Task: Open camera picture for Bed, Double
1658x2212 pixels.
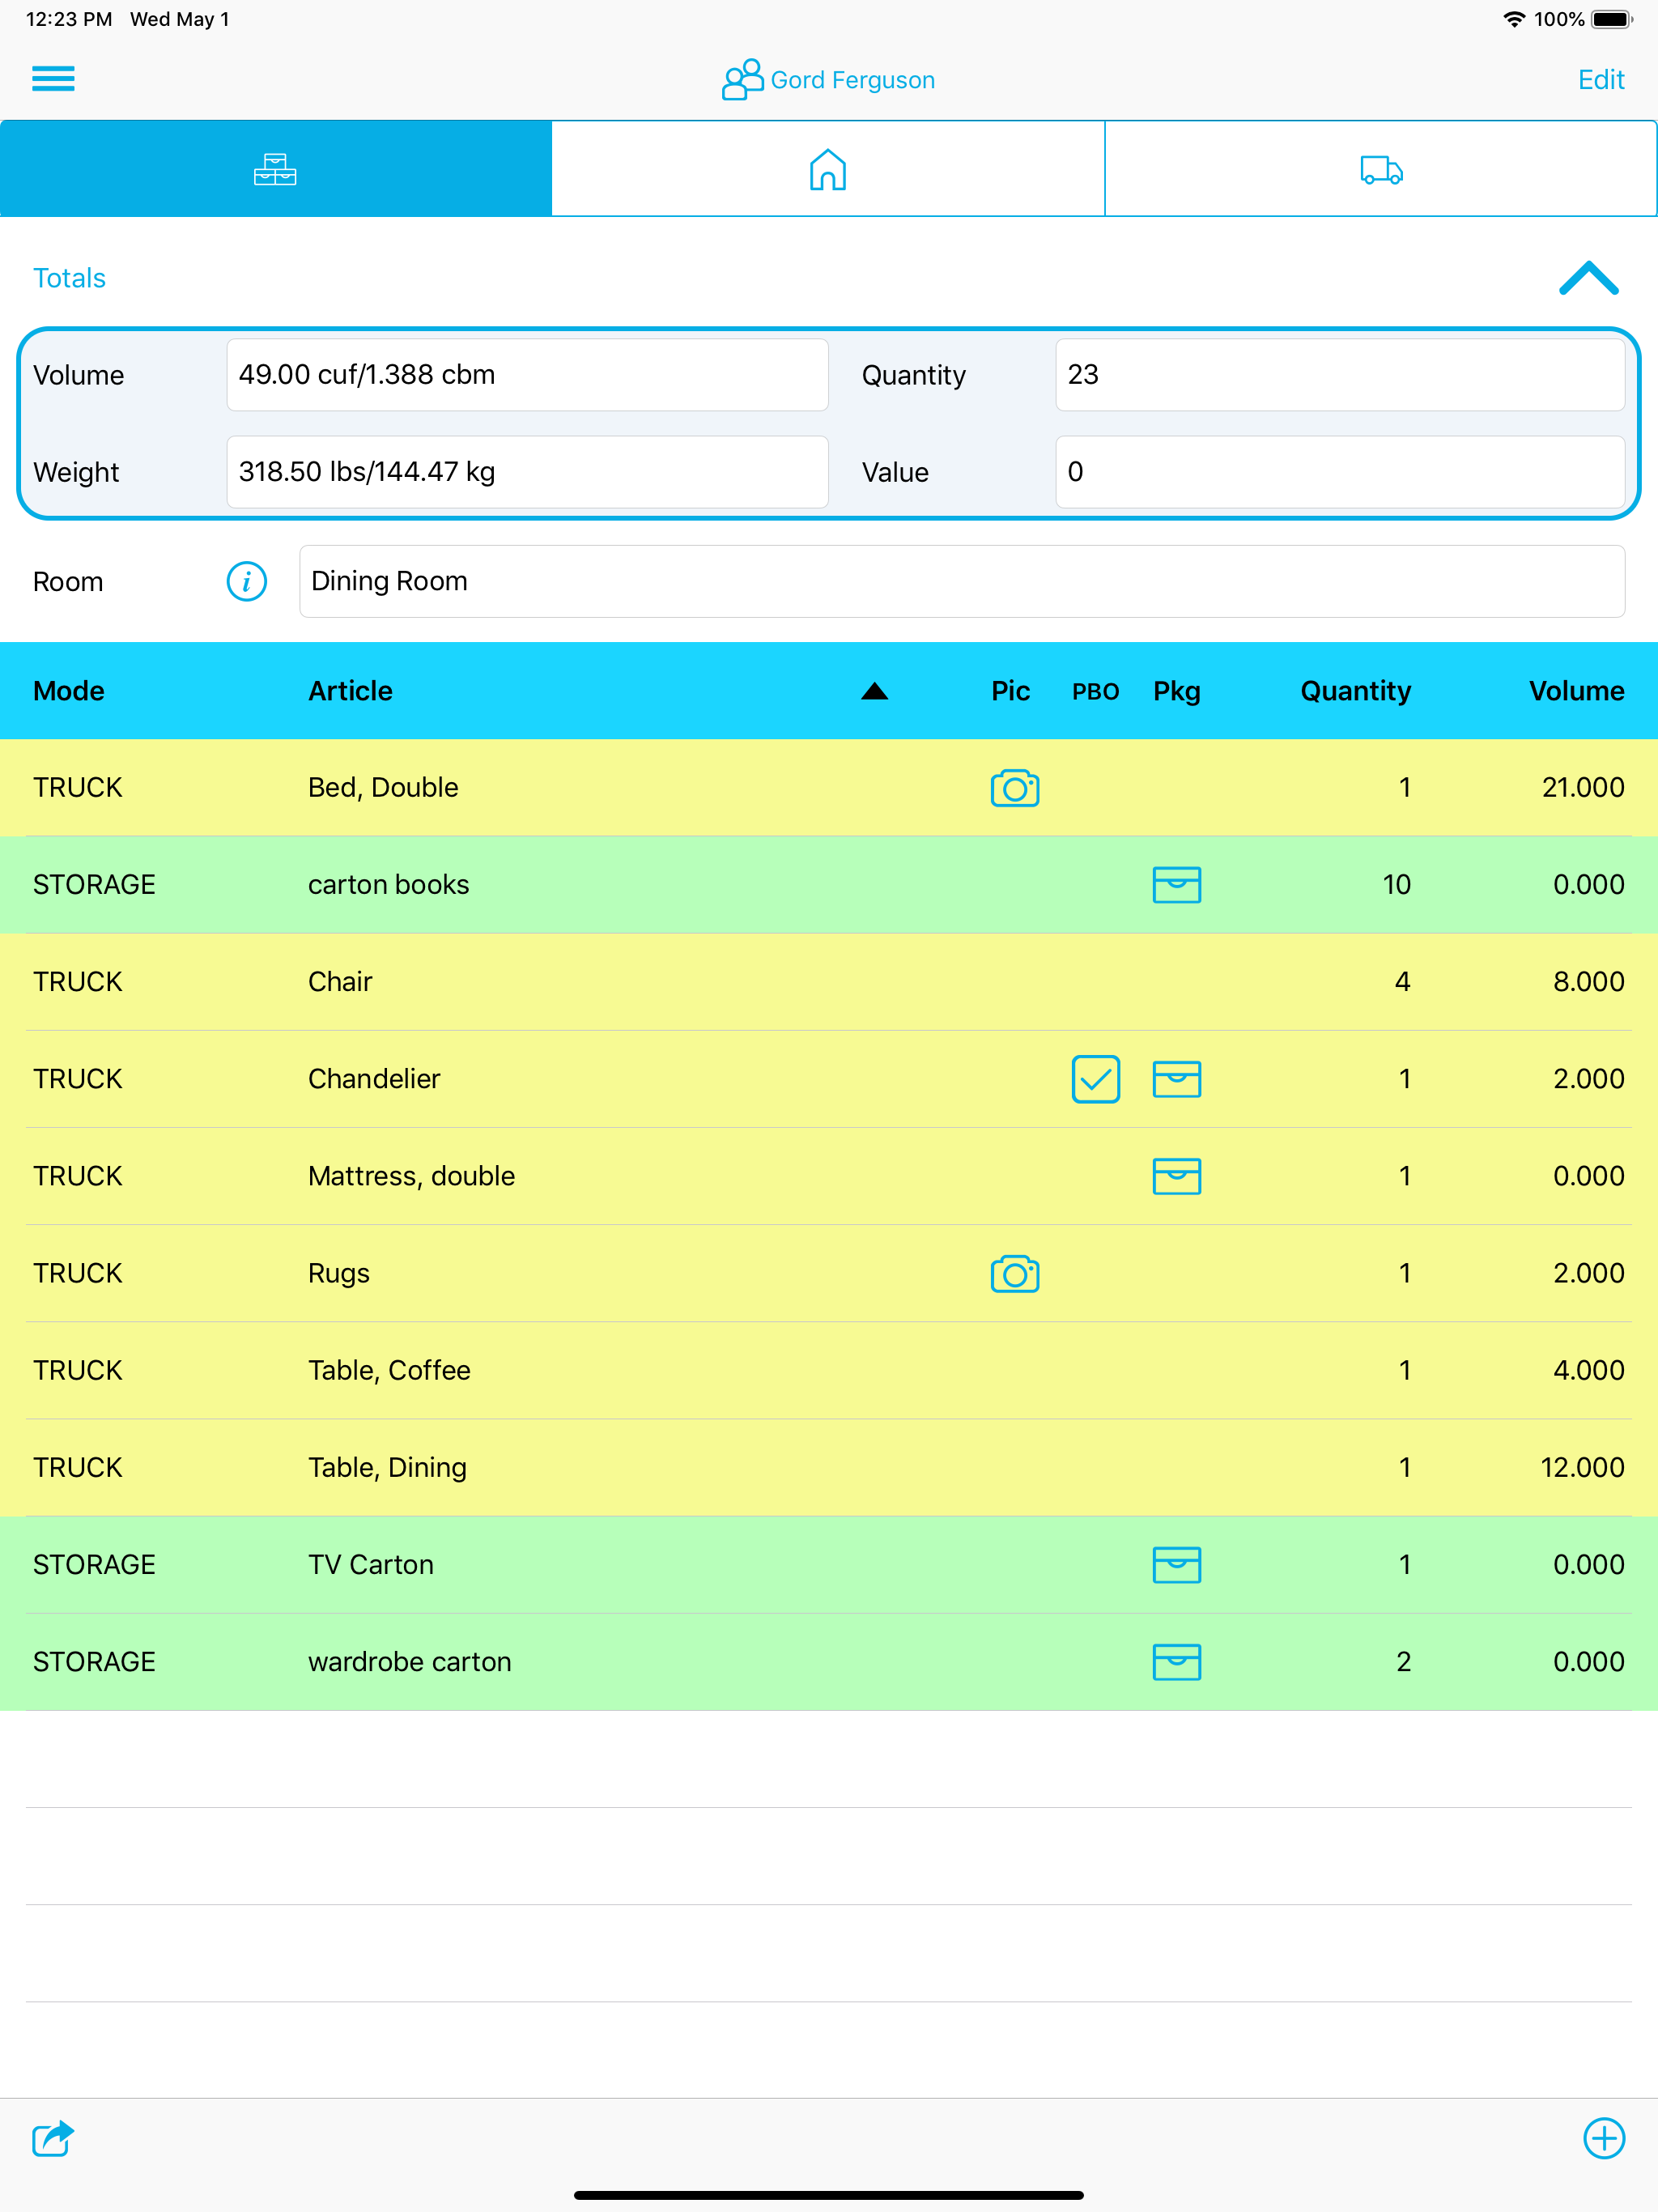Action: 1015,788
